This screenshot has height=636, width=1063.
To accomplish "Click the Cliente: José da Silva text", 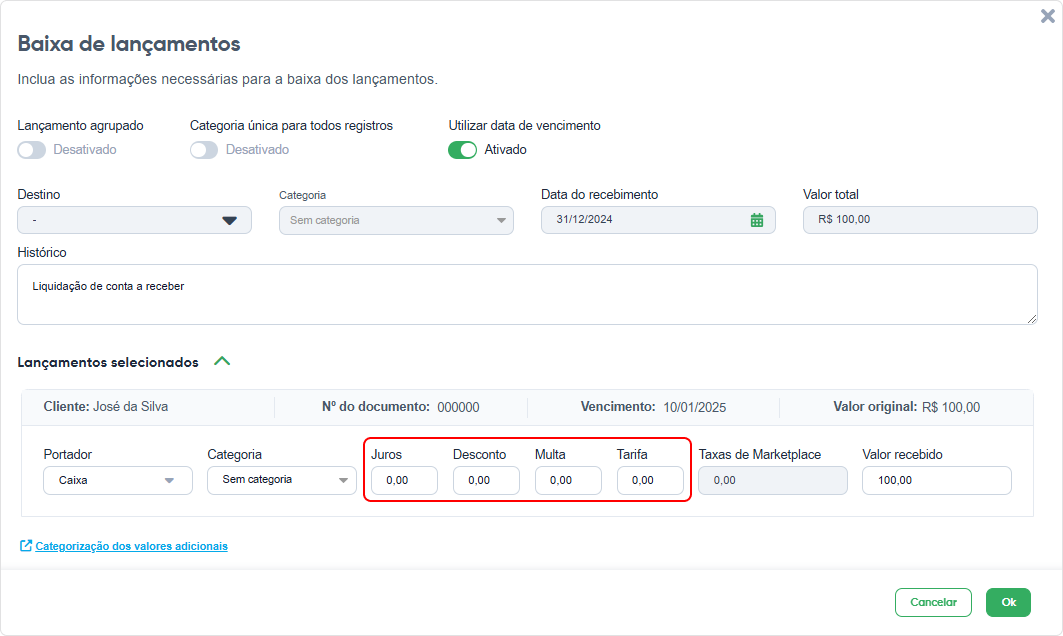I will [x=106, y=407].
